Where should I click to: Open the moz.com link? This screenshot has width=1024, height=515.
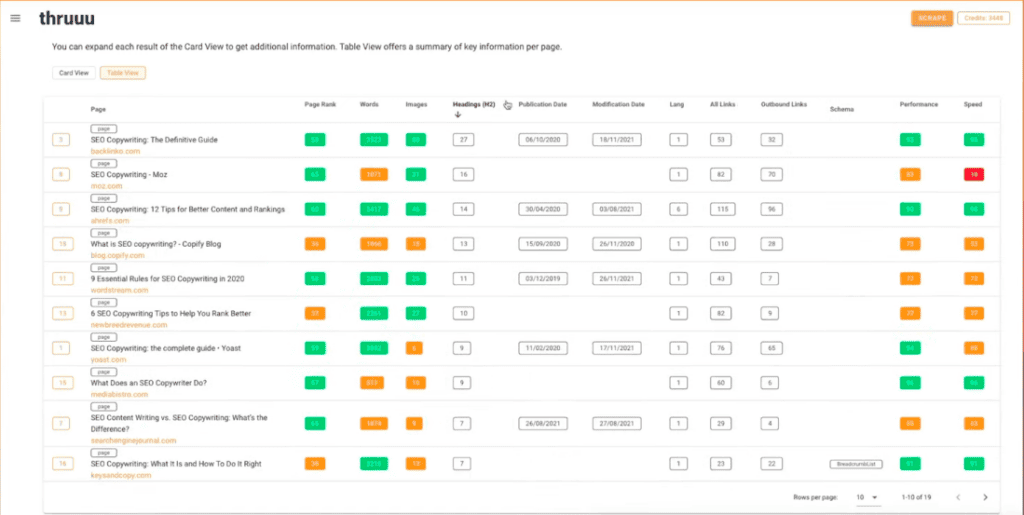point(105,186)
